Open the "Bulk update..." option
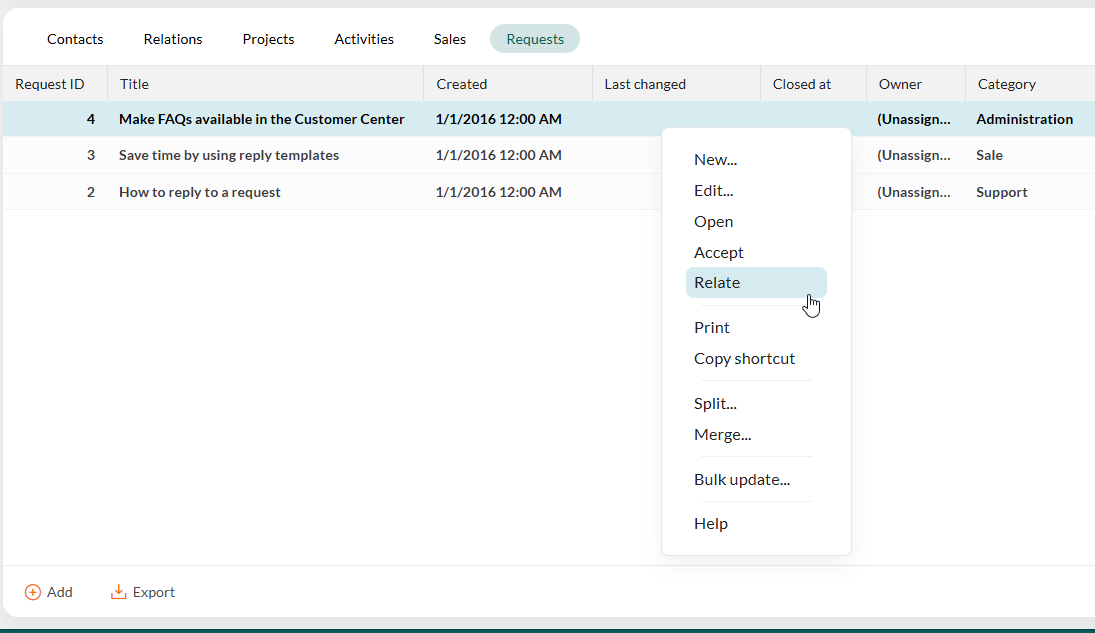Screen dimensions: 1095x633 (x=742, y=479)
